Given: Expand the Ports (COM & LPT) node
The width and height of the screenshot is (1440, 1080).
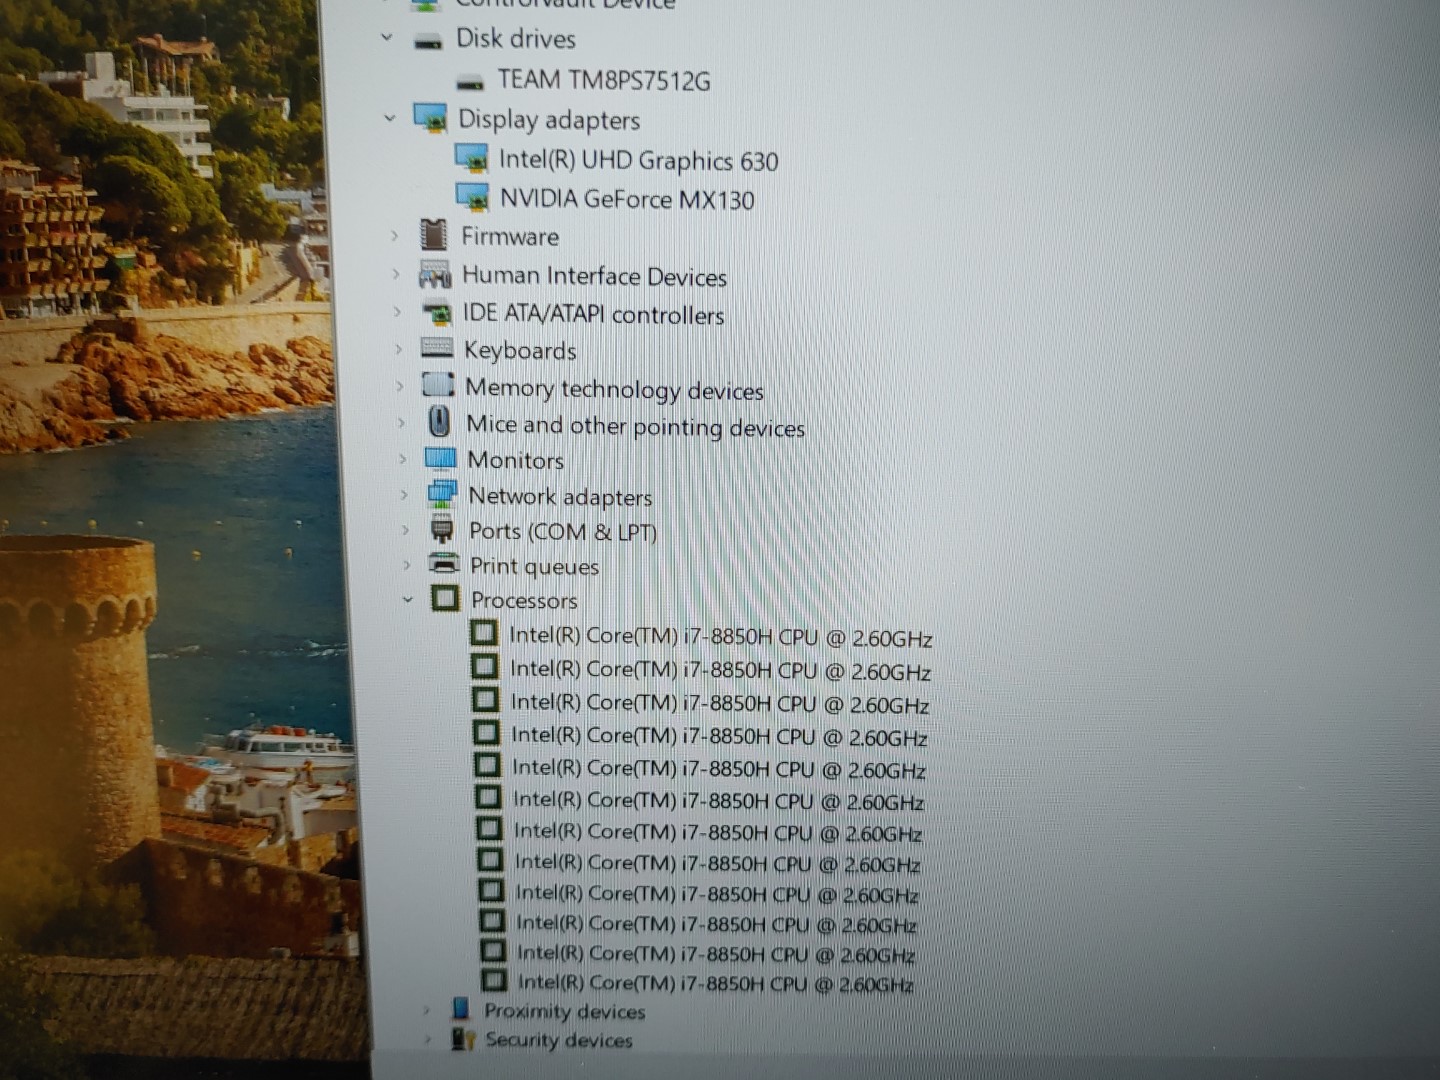Looking at the screenshot, I should pyautogui.click(x=406, y=530).
